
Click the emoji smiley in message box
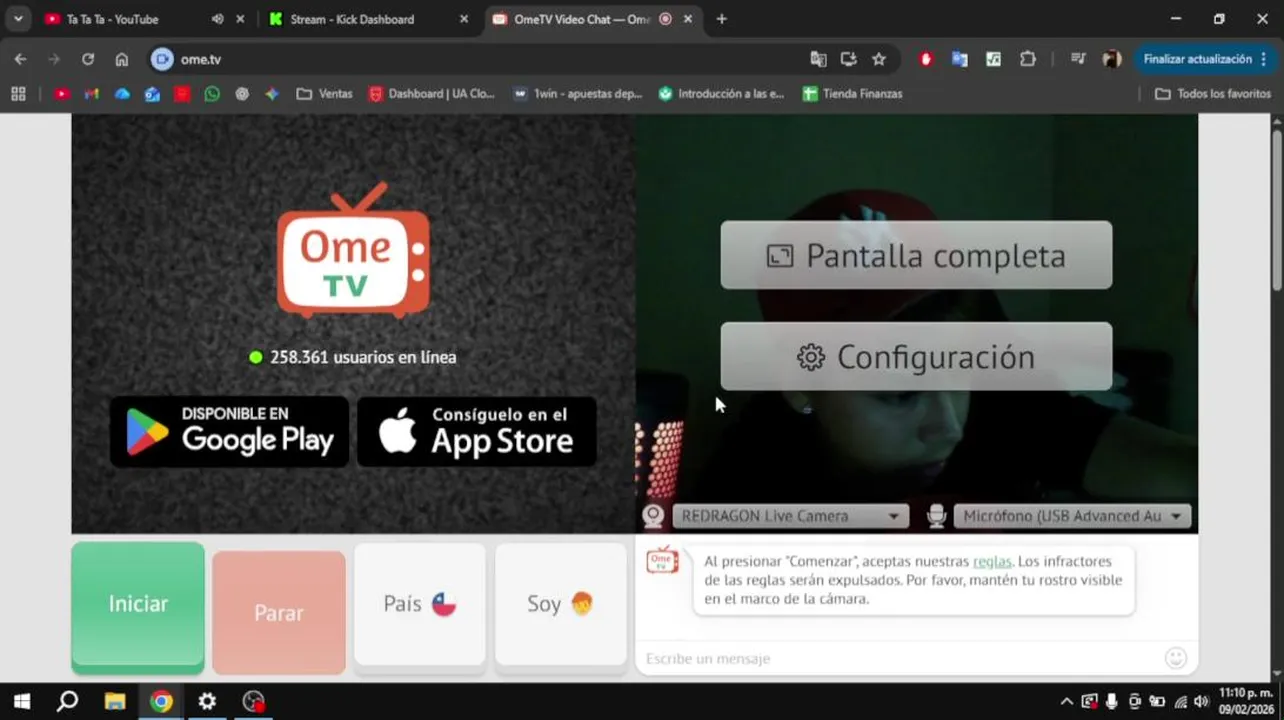point(1176,658)
